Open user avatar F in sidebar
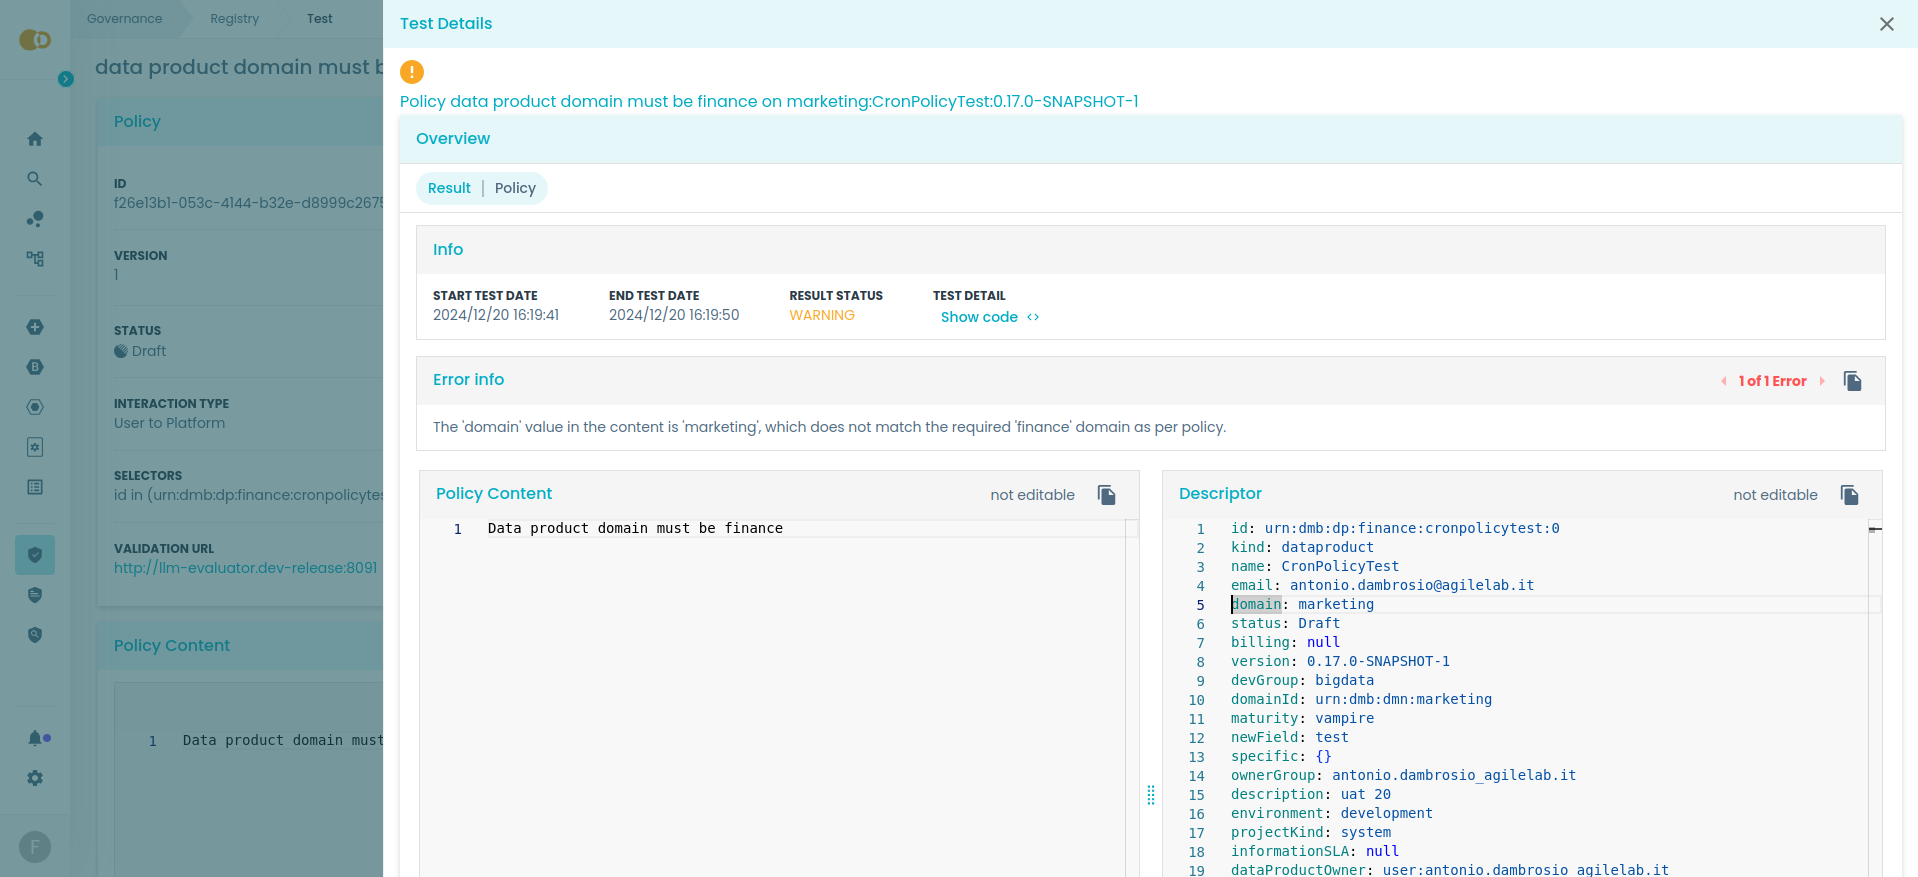This screenshot has height=877, width=1918. pyautogui.click(x=35, y=847)
